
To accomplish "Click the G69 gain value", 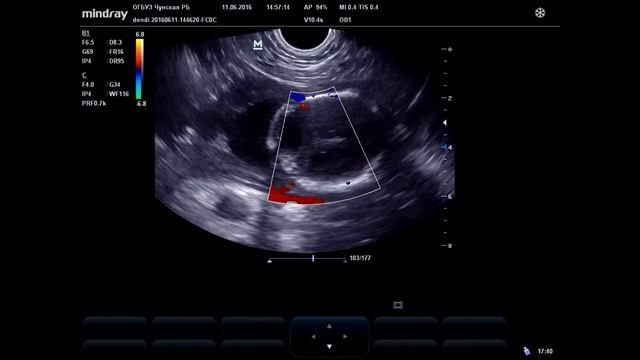I will [x=87, y=52].
